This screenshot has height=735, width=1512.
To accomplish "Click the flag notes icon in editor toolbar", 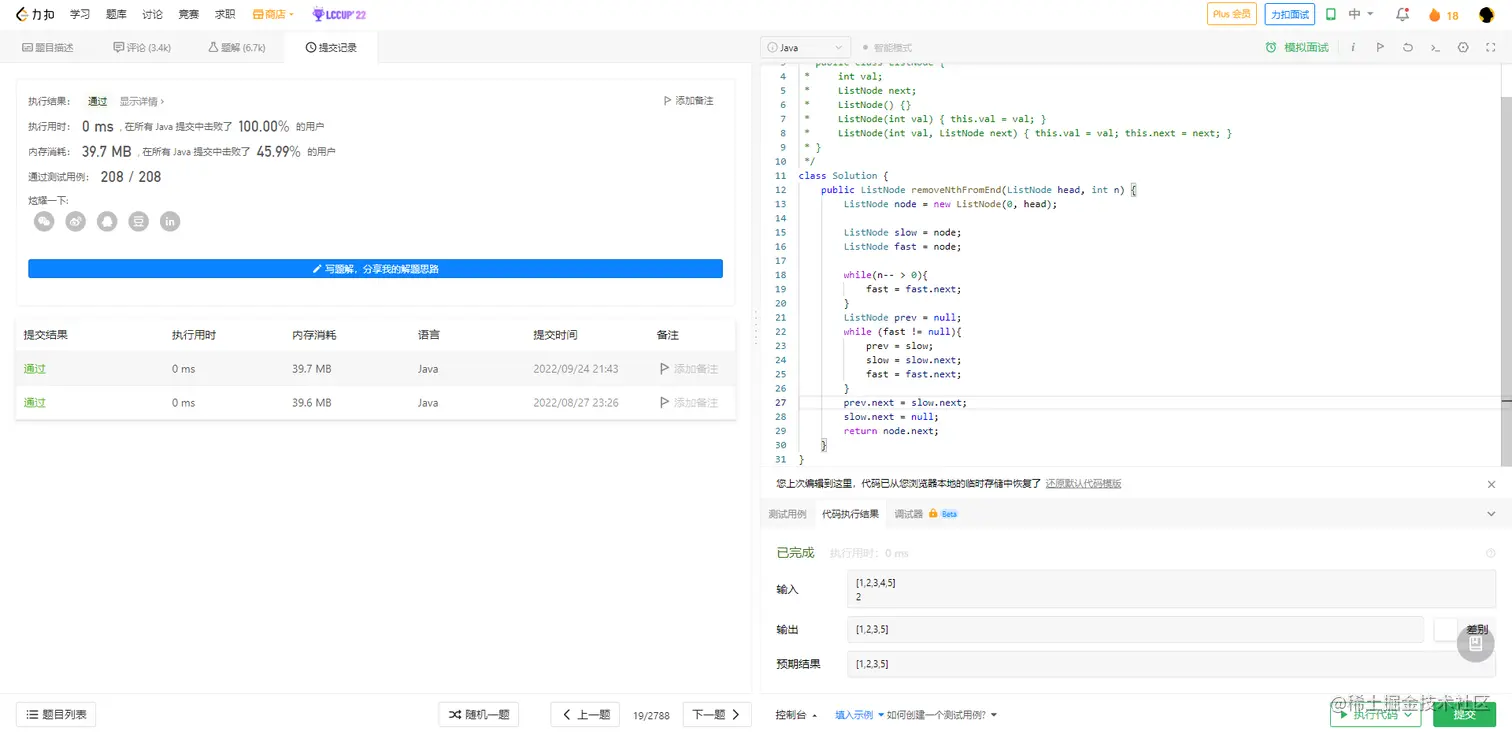I will click(1380, 47).
